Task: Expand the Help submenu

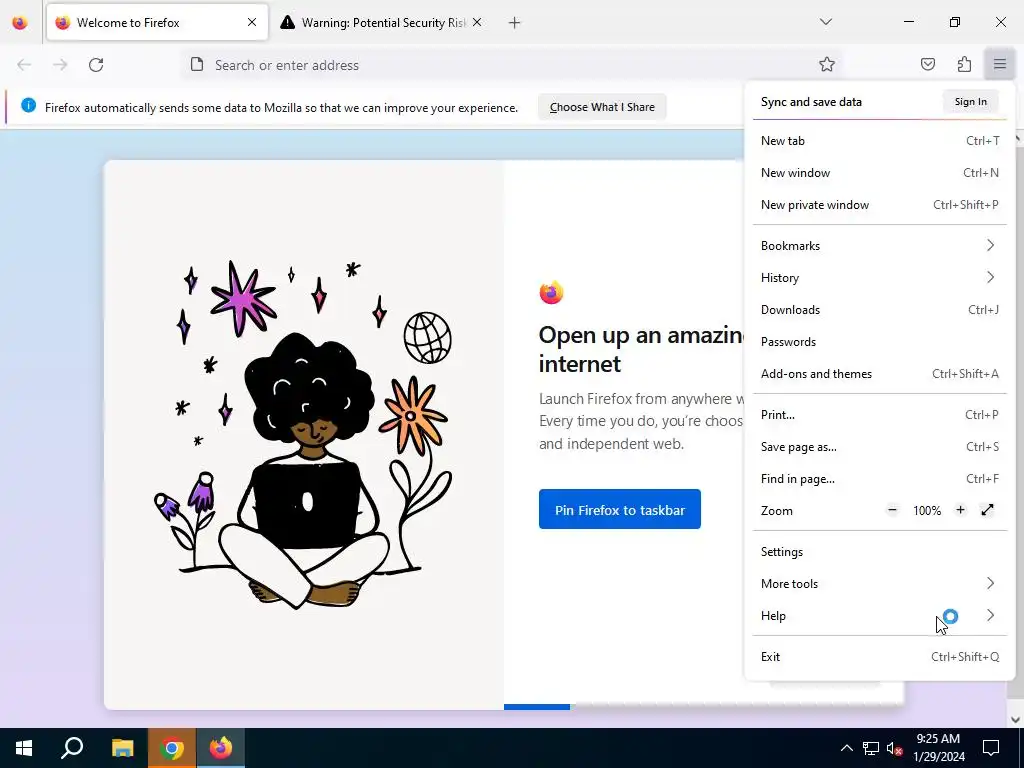Action: coord(880,616)
